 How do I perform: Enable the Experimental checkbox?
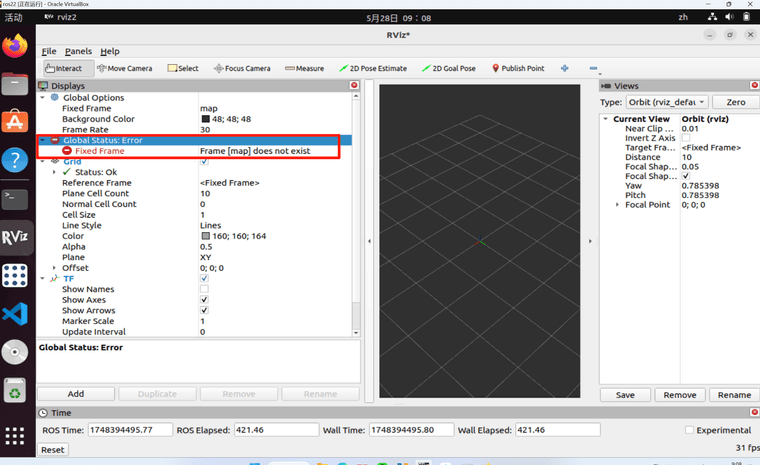(x=689, y=430)
